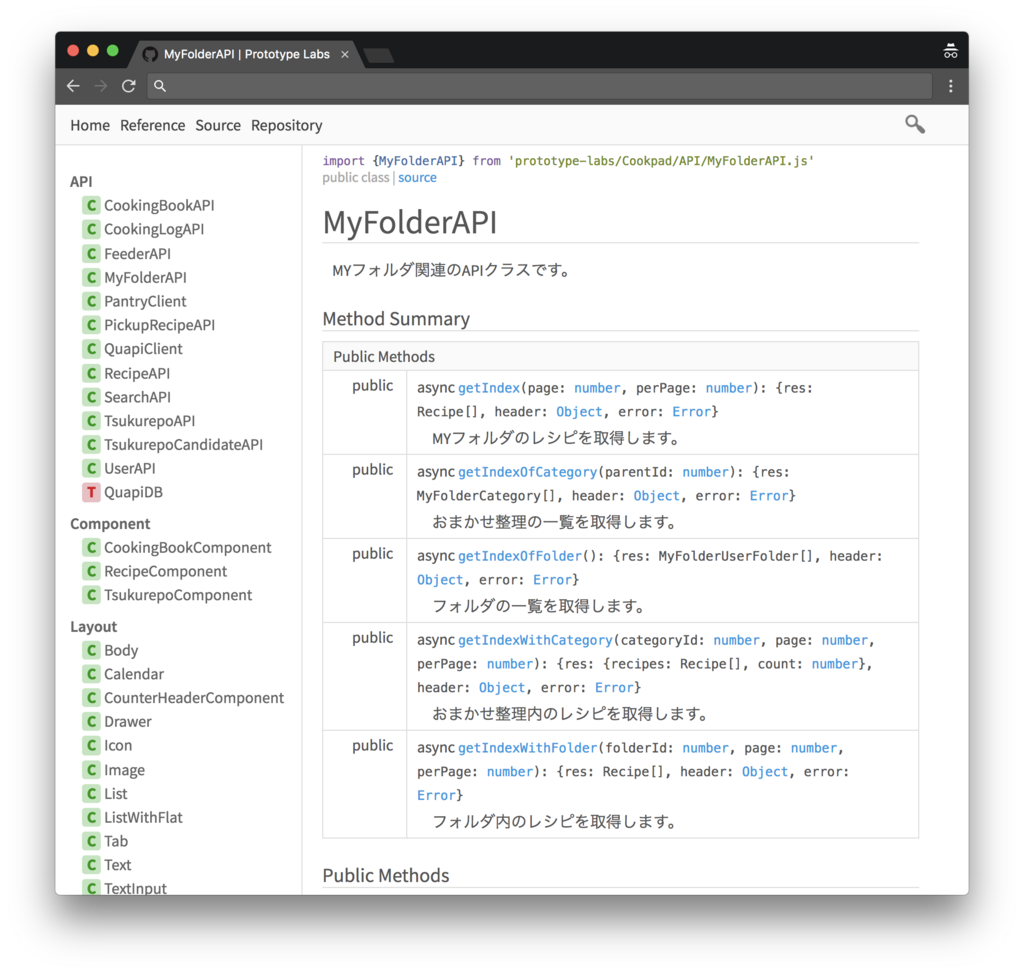Image resolution: width=1024 pixels, height=974 pixels.
Task: Click the browser forward arrow
Action: coord(101,86)
